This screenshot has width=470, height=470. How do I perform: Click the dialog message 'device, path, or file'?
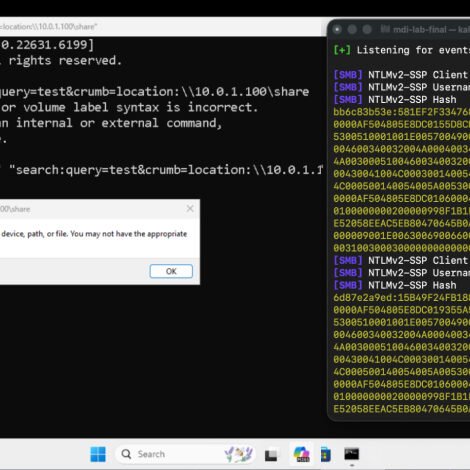click(94, 234)
